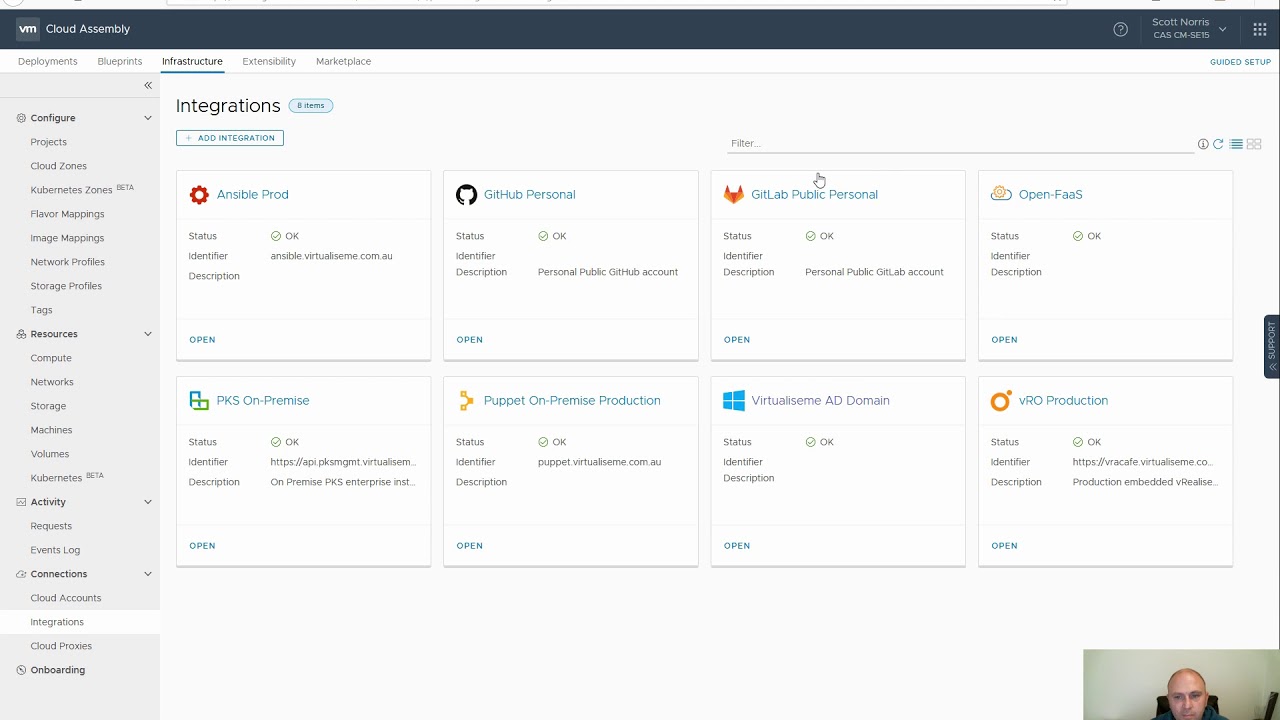Click the Activity section icon

coord(21,502)
